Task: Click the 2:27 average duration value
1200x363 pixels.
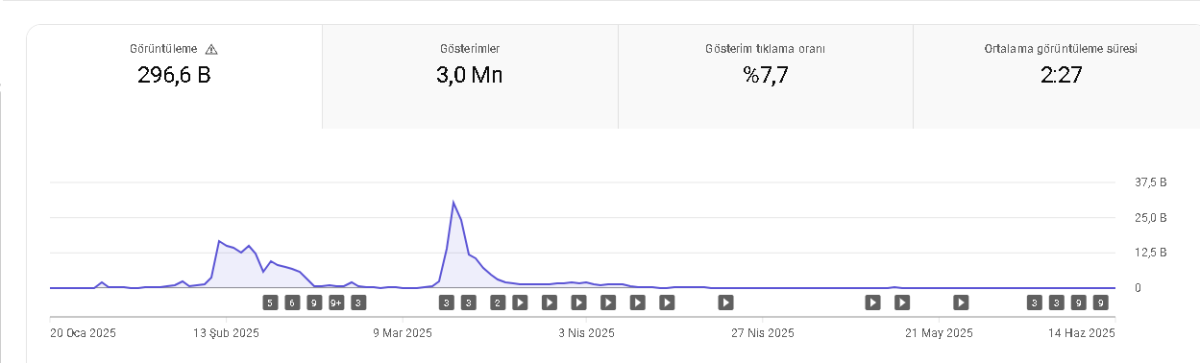Action: 1061,75
